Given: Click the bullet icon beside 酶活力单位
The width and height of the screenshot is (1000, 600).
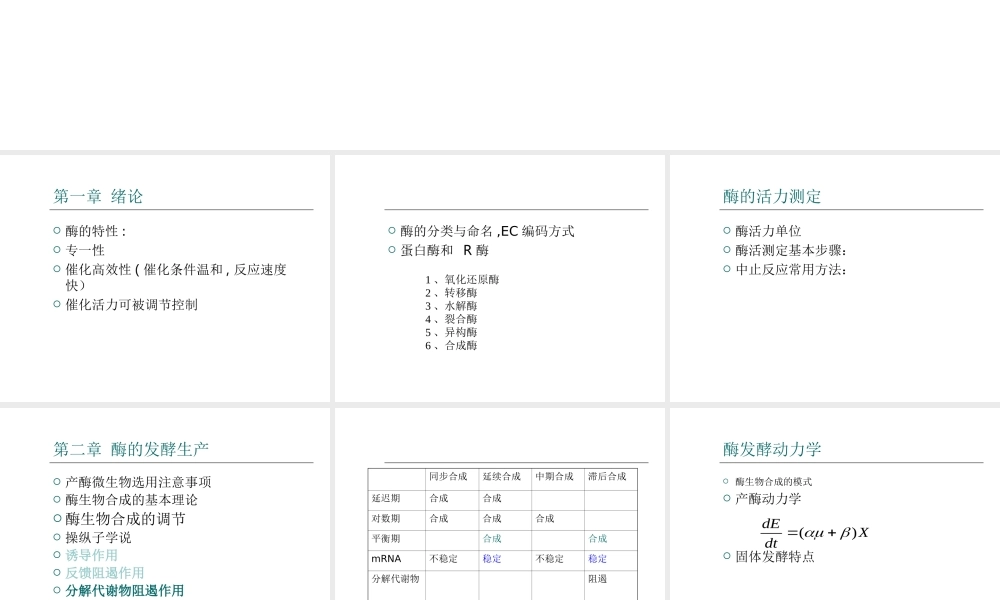Looking at the screenshot, I should 725,231.
